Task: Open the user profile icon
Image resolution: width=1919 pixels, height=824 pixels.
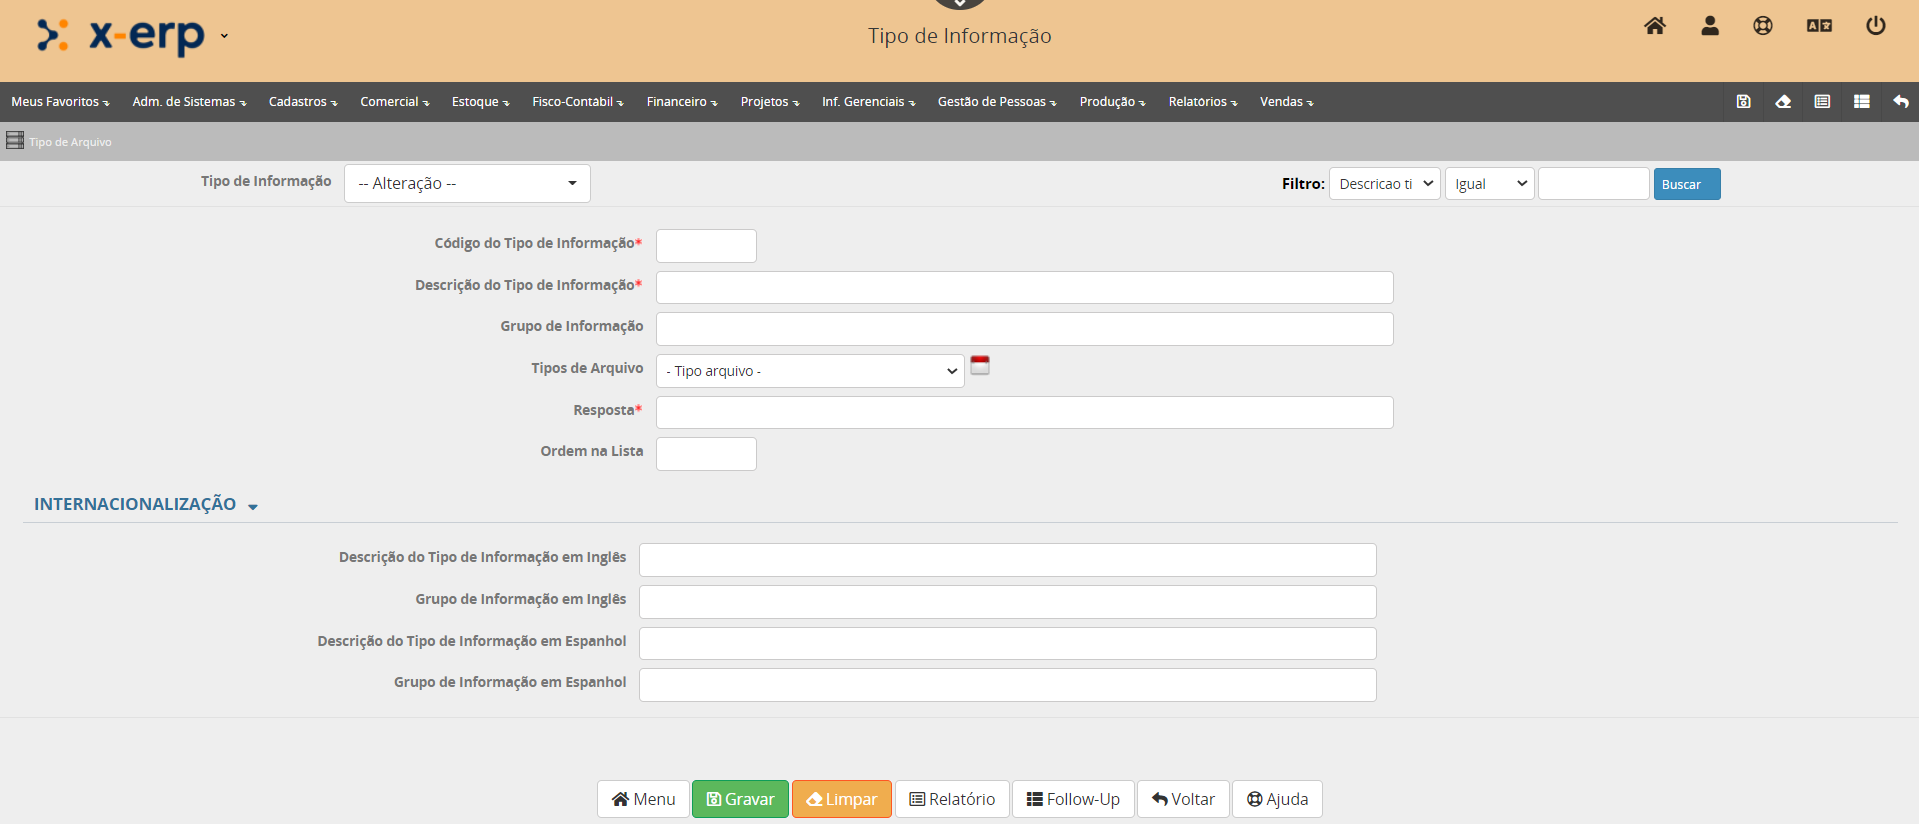Action: 1710,26
